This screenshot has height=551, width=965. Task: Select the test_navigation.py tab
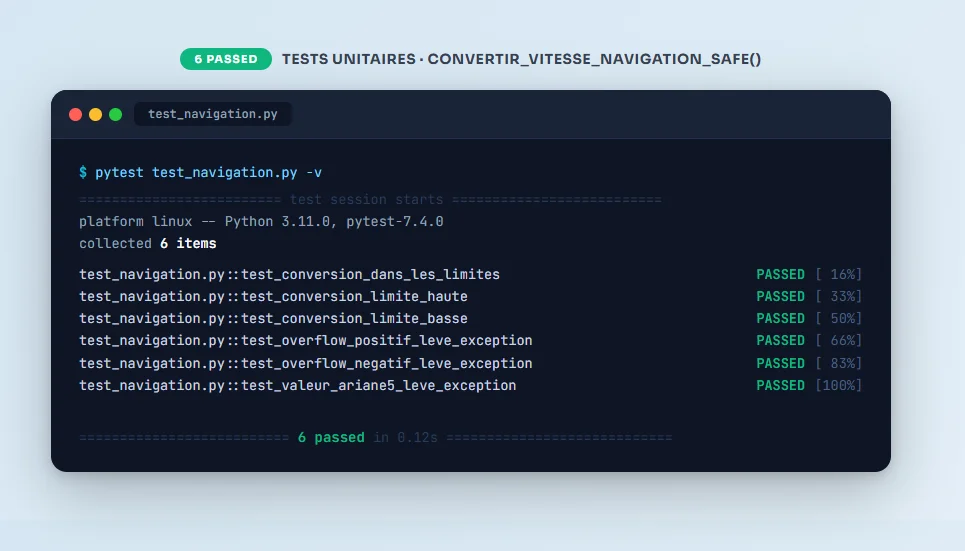pyautogui.click(x=213, y=114)
